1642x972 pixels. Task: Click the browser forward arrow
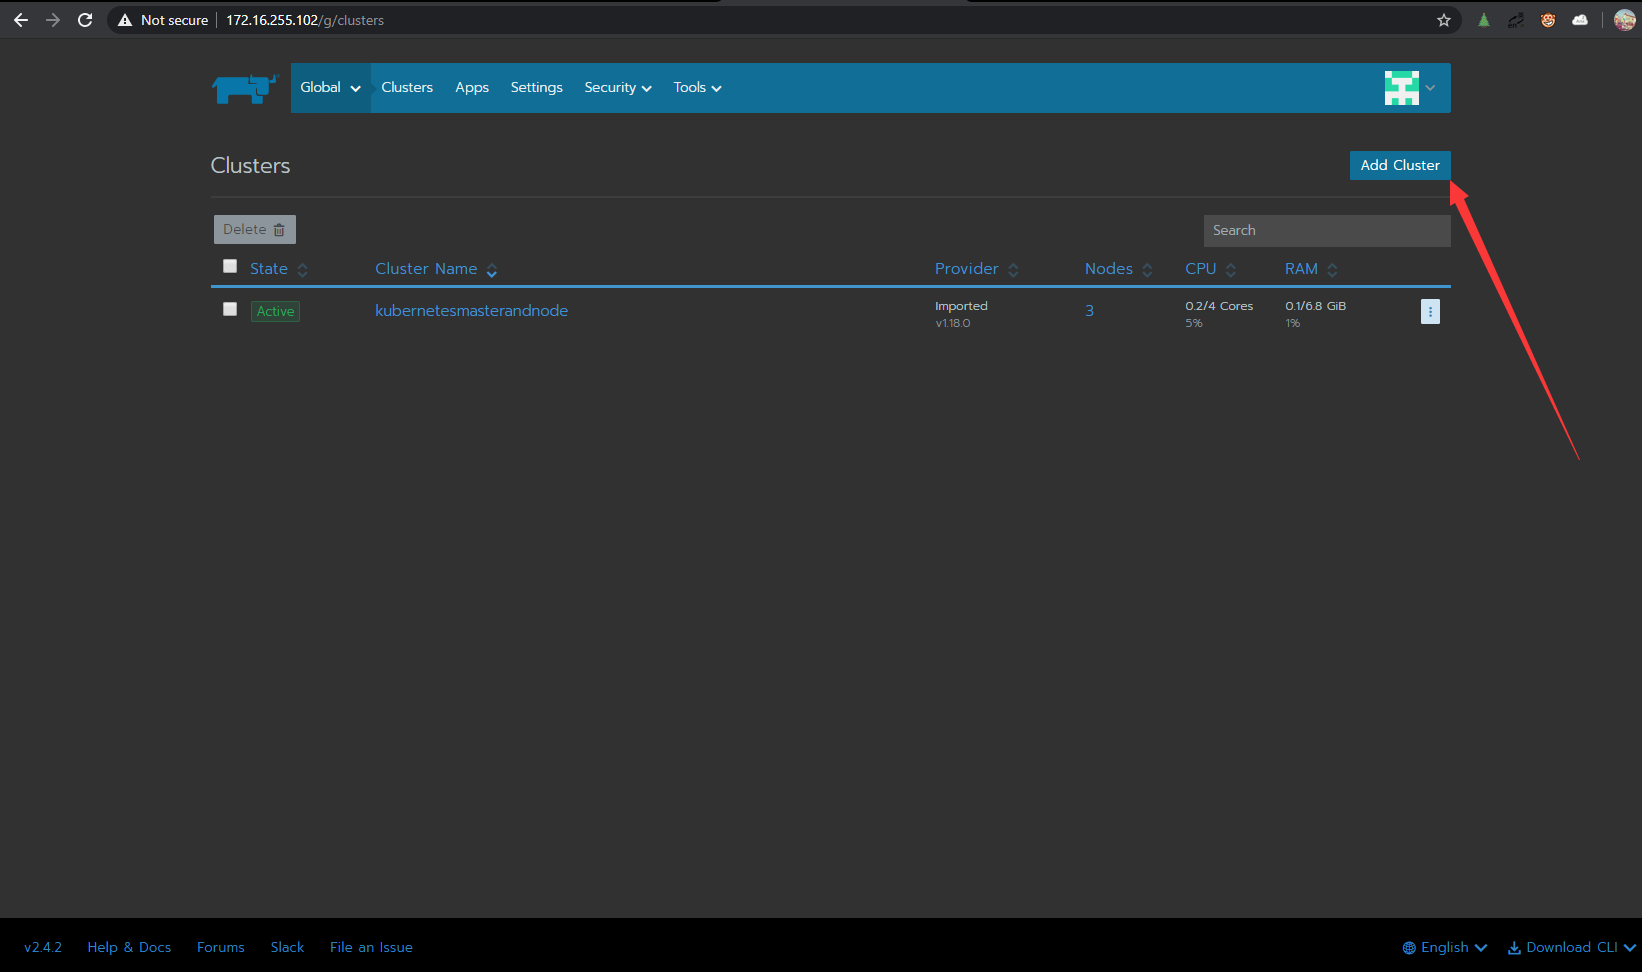[53, 20]
